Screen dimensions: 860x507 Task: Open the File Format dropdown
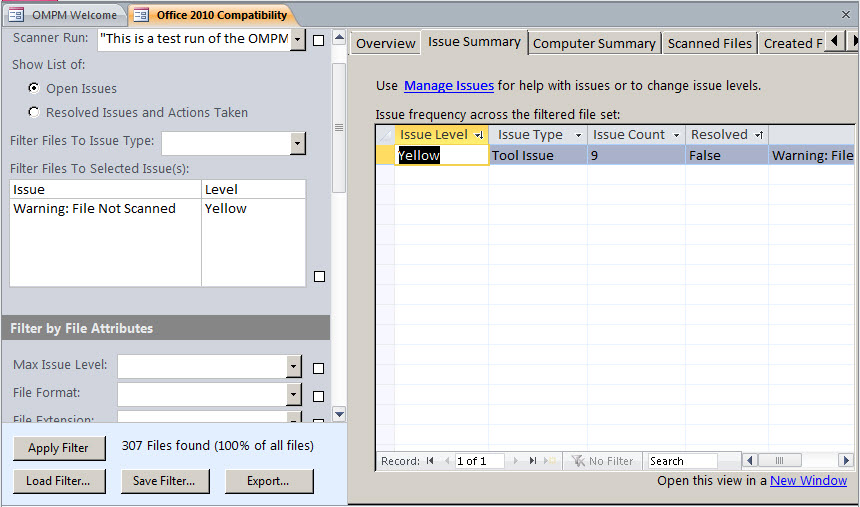coord(293,394)
